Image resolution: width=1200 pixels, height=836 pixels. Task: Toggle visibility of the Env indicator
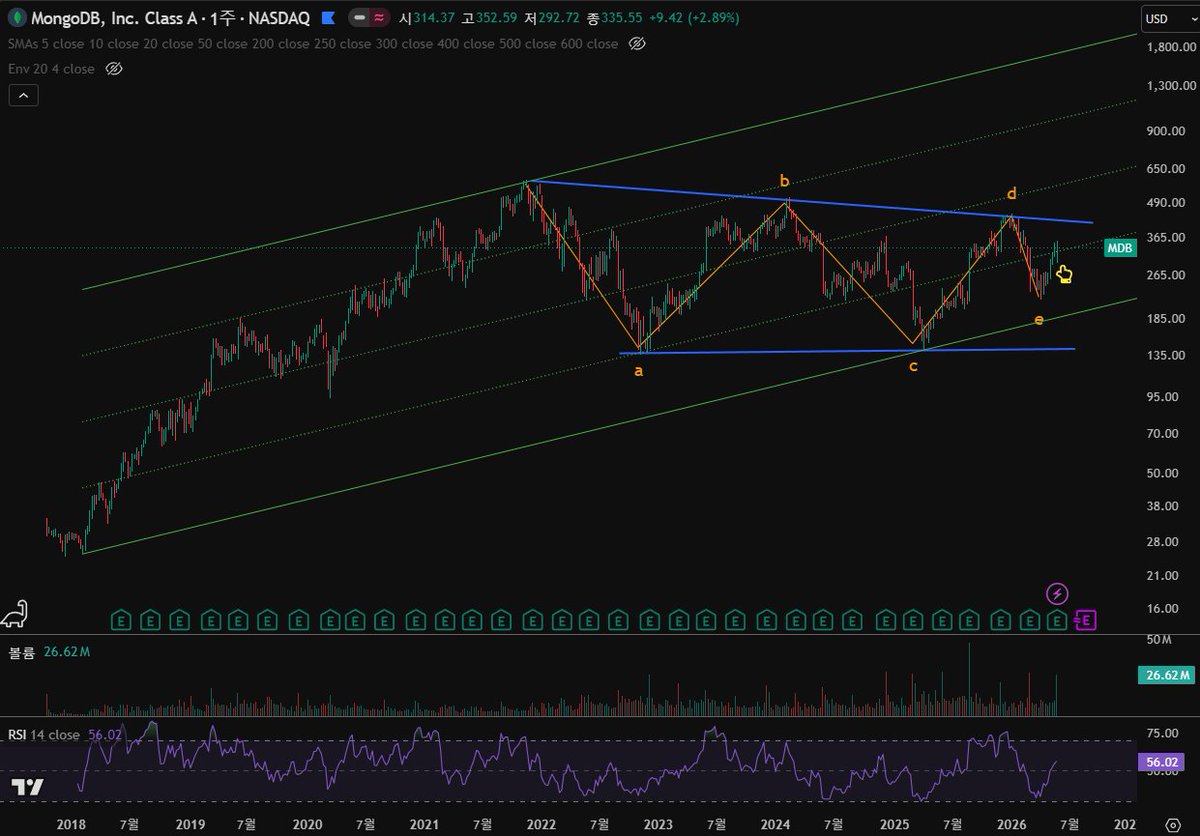point(113,69)
